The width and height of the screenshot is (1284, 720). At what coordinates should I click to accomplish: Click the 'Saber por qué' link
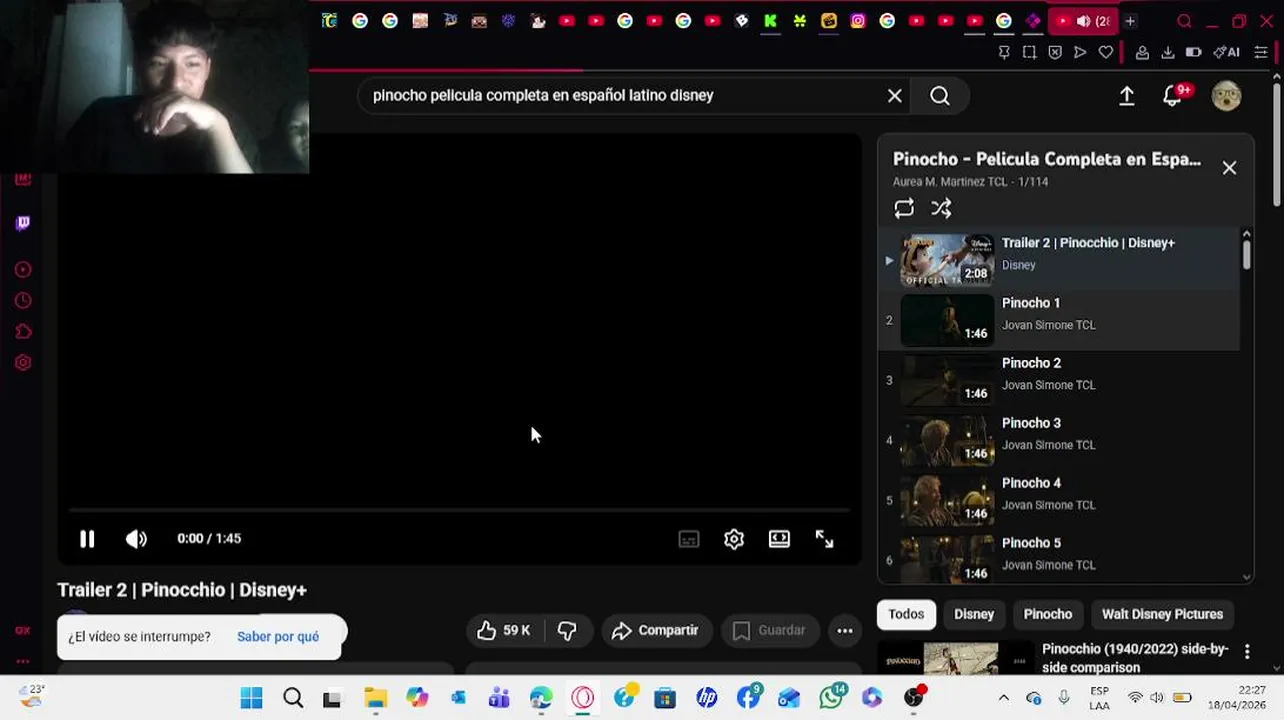tap(278, 636)
